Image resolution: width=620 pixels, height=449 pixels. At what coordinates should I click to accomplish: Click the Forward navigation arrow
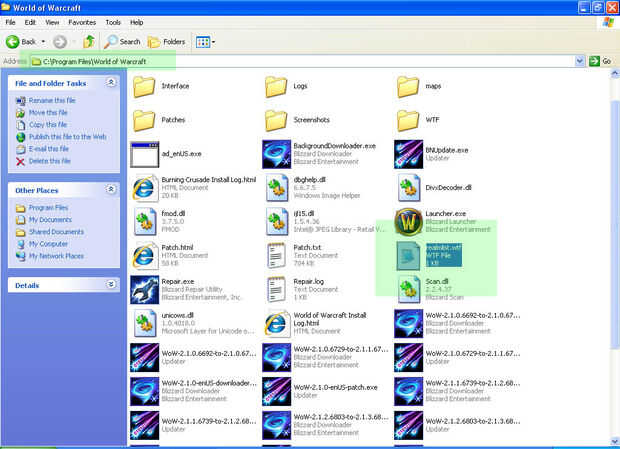point(60,42)
